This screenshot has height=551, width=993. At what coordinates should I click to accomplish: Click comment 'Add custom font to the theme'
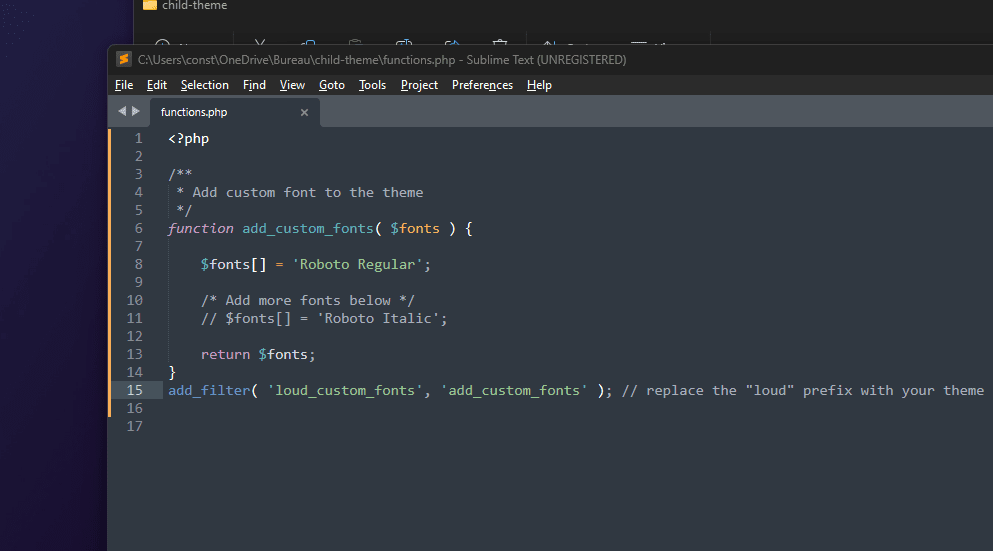click(x=308, y=193)
